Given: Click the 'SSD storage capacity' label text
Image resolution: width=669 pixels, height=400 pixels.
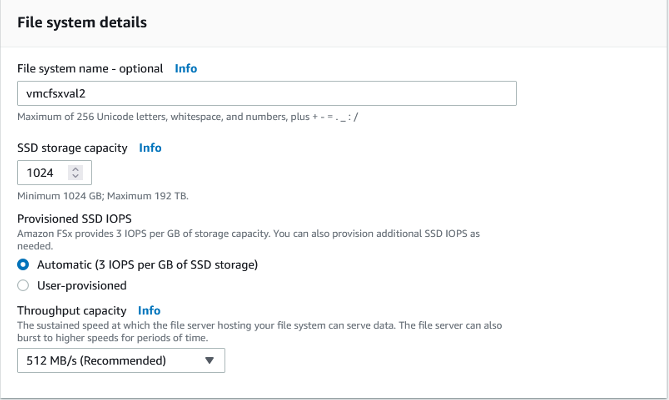Looking at the screenshot, I should 73,148.
